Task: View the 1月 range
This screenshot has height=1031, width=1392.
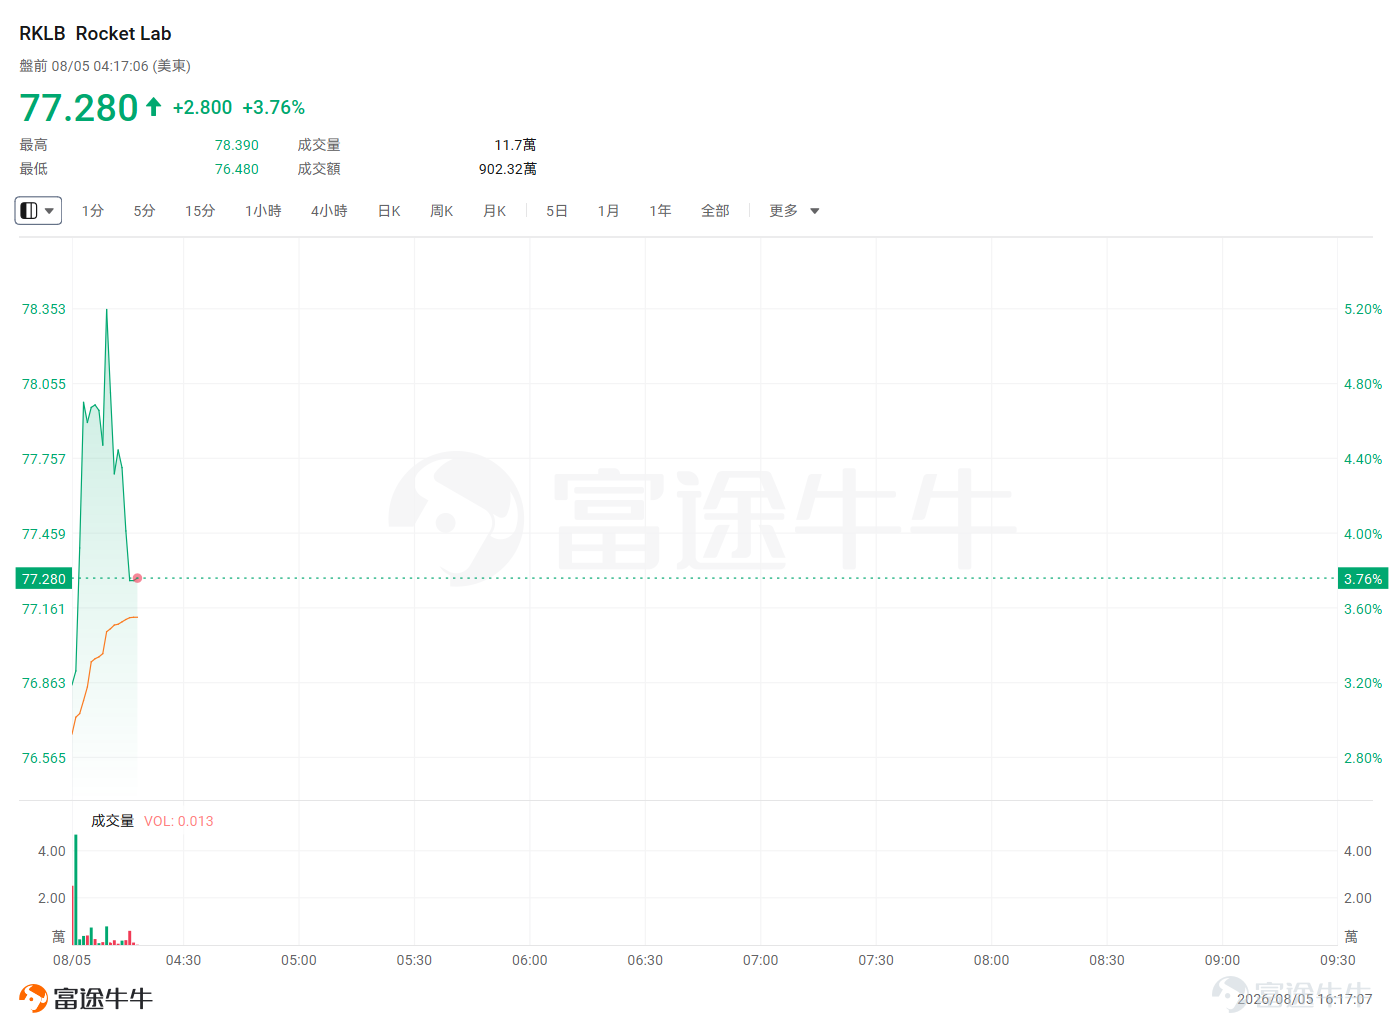Action: 608,211
